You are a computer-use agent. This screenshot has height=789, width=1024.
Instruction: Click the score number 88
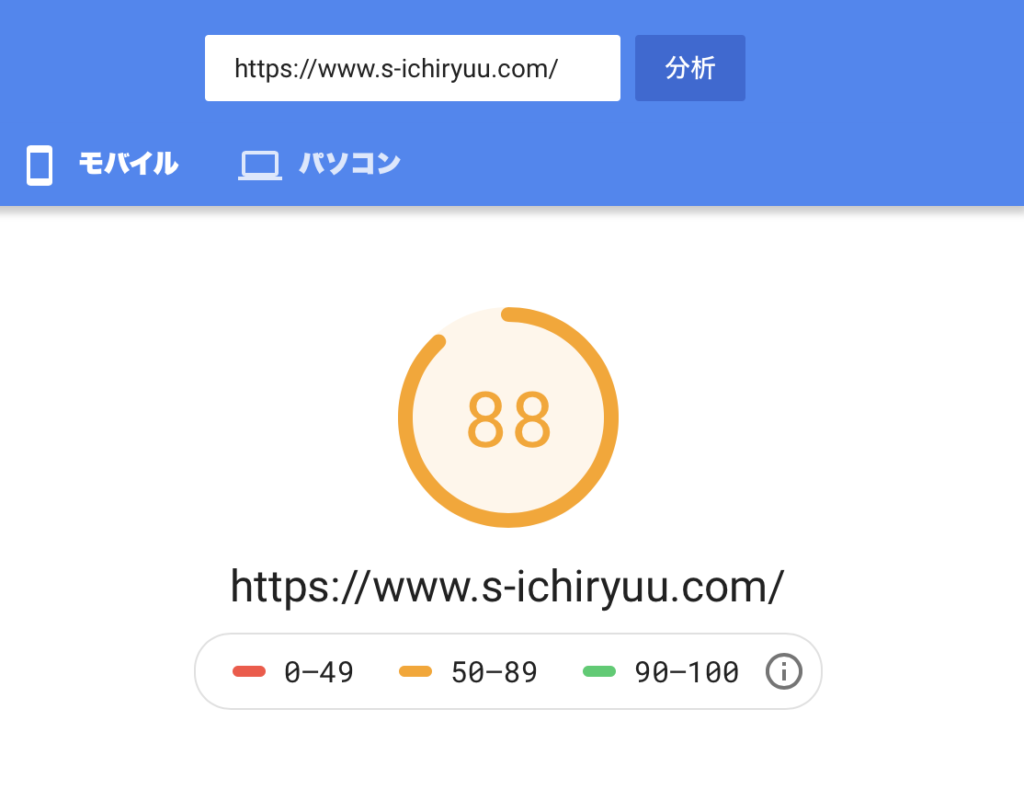tap(509, 419)
